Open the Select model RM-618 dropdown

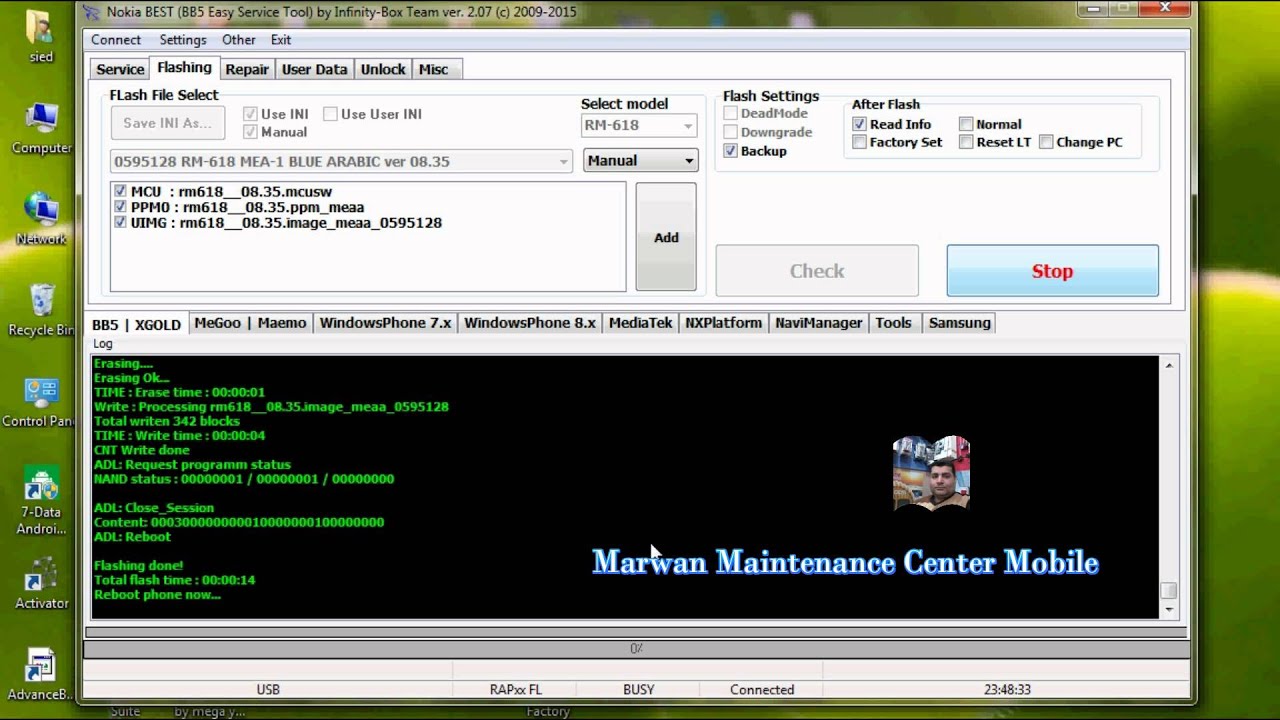pos(639,126)
